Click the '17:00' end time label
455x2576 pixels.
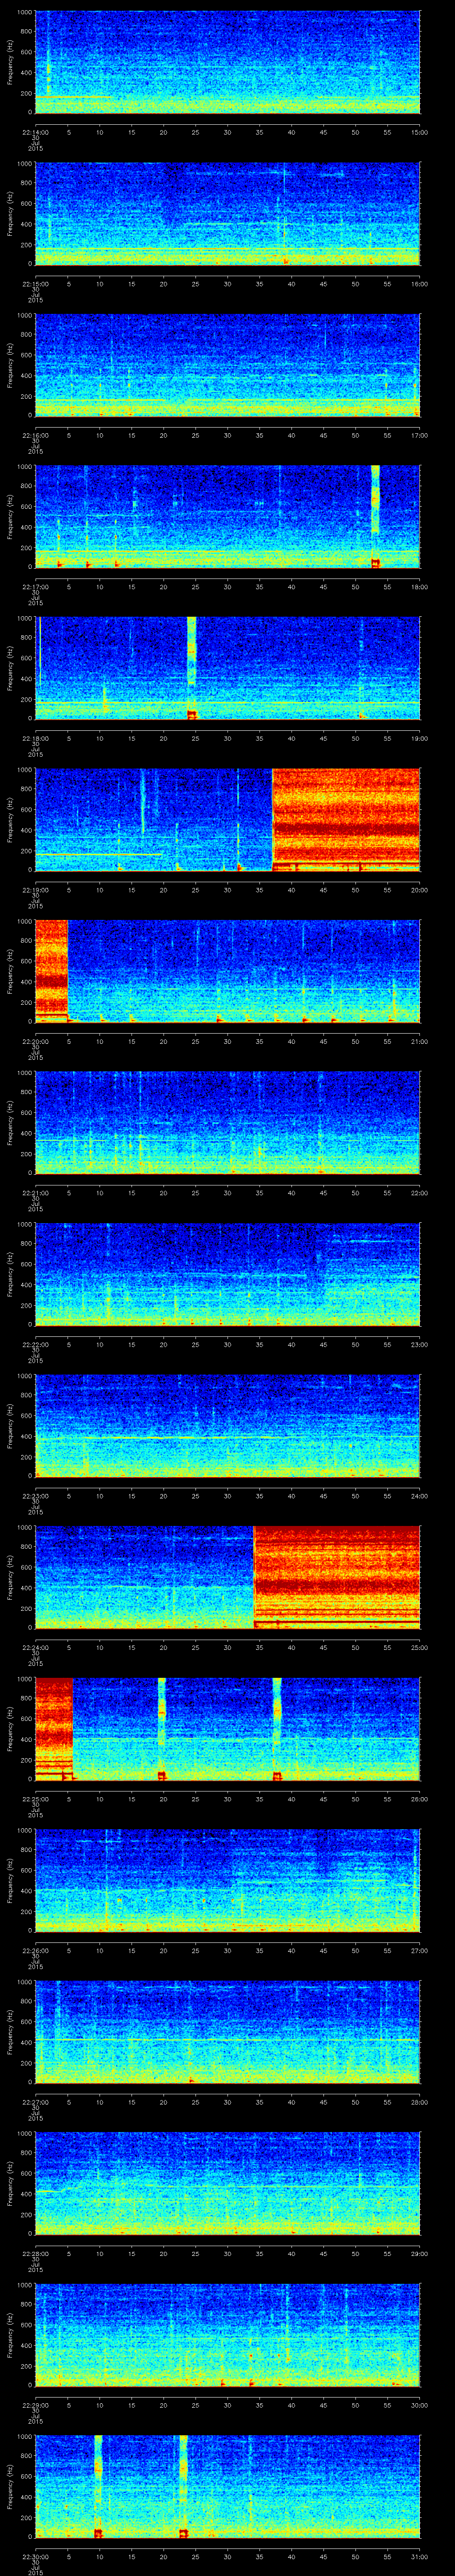(419, 435)
